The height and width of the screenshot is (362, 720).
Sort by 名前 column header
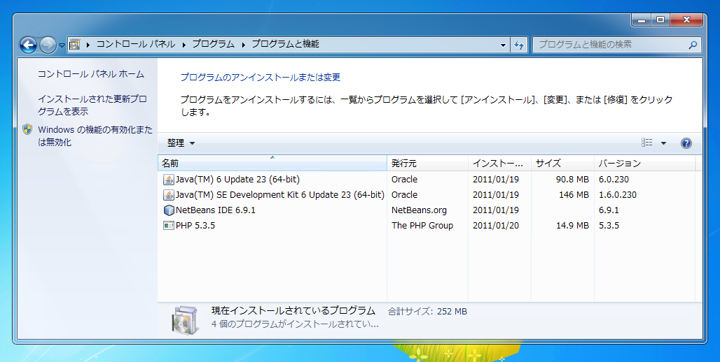click(273, 163)
